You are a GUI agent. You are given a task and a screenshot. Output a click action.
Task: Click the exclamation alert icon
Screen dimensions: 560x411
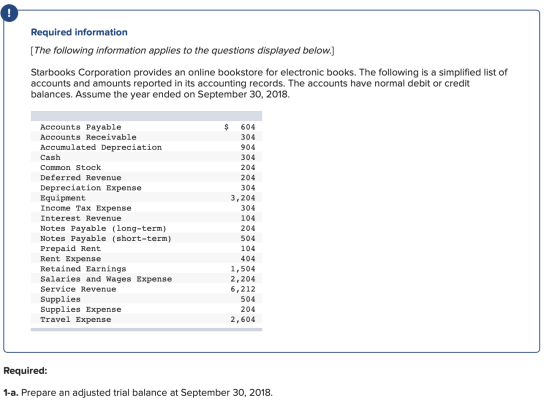(9, 13)
